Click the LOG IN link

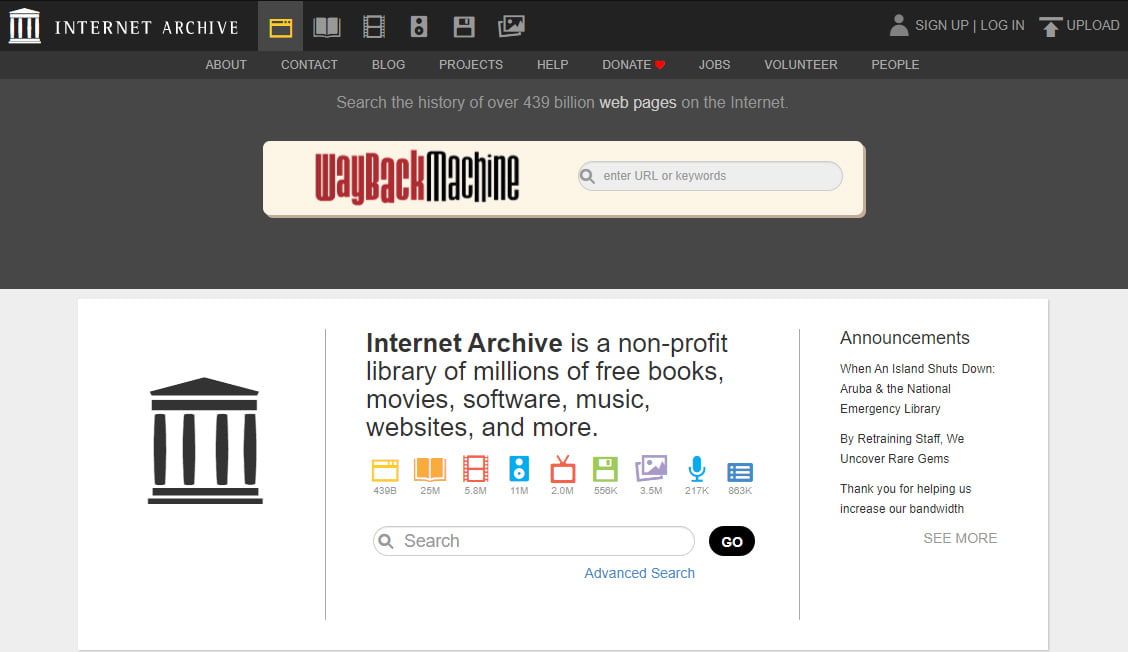1002,25
